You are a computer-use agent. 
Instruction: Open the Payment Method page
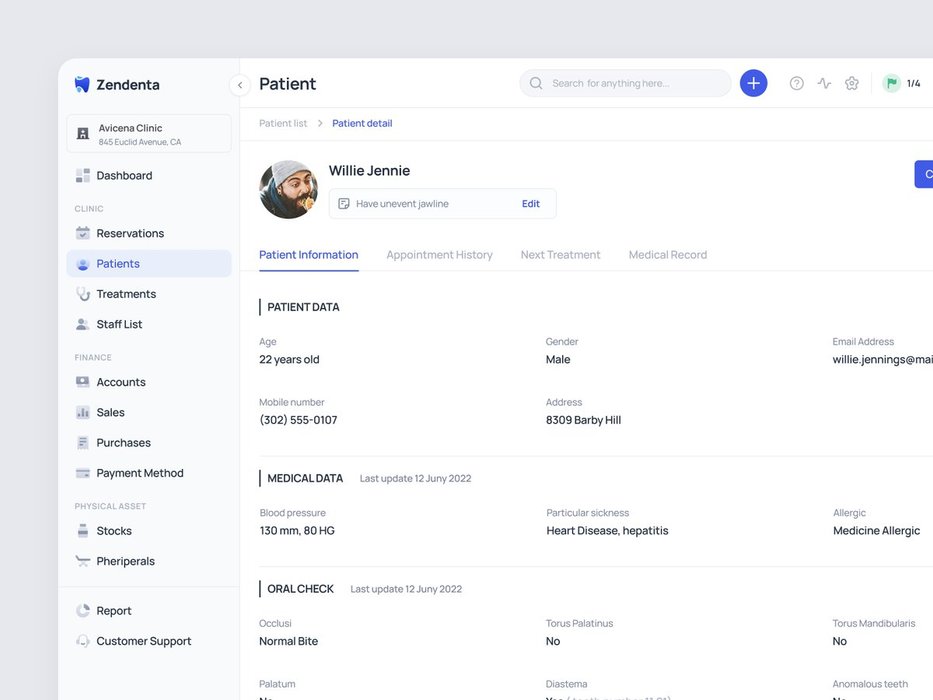point(140,473)
